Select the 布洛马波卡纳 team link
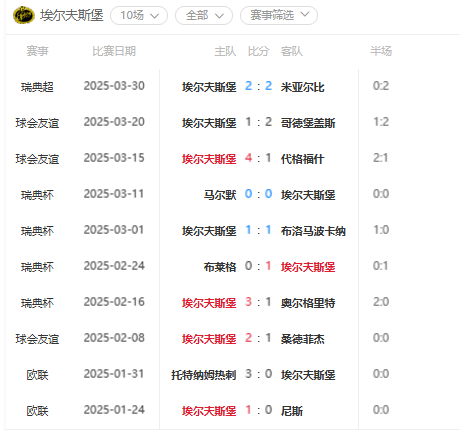460x431 pixels. point(313,231)
